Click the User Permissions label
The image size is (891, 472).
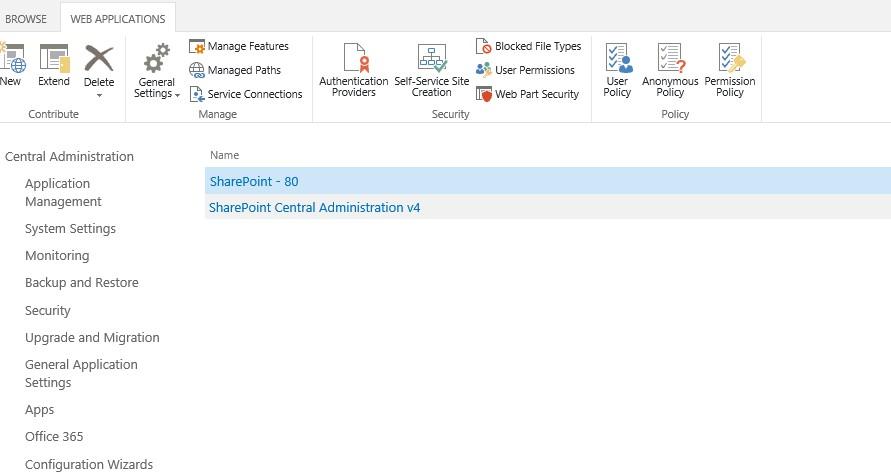[x=535, y=70]
